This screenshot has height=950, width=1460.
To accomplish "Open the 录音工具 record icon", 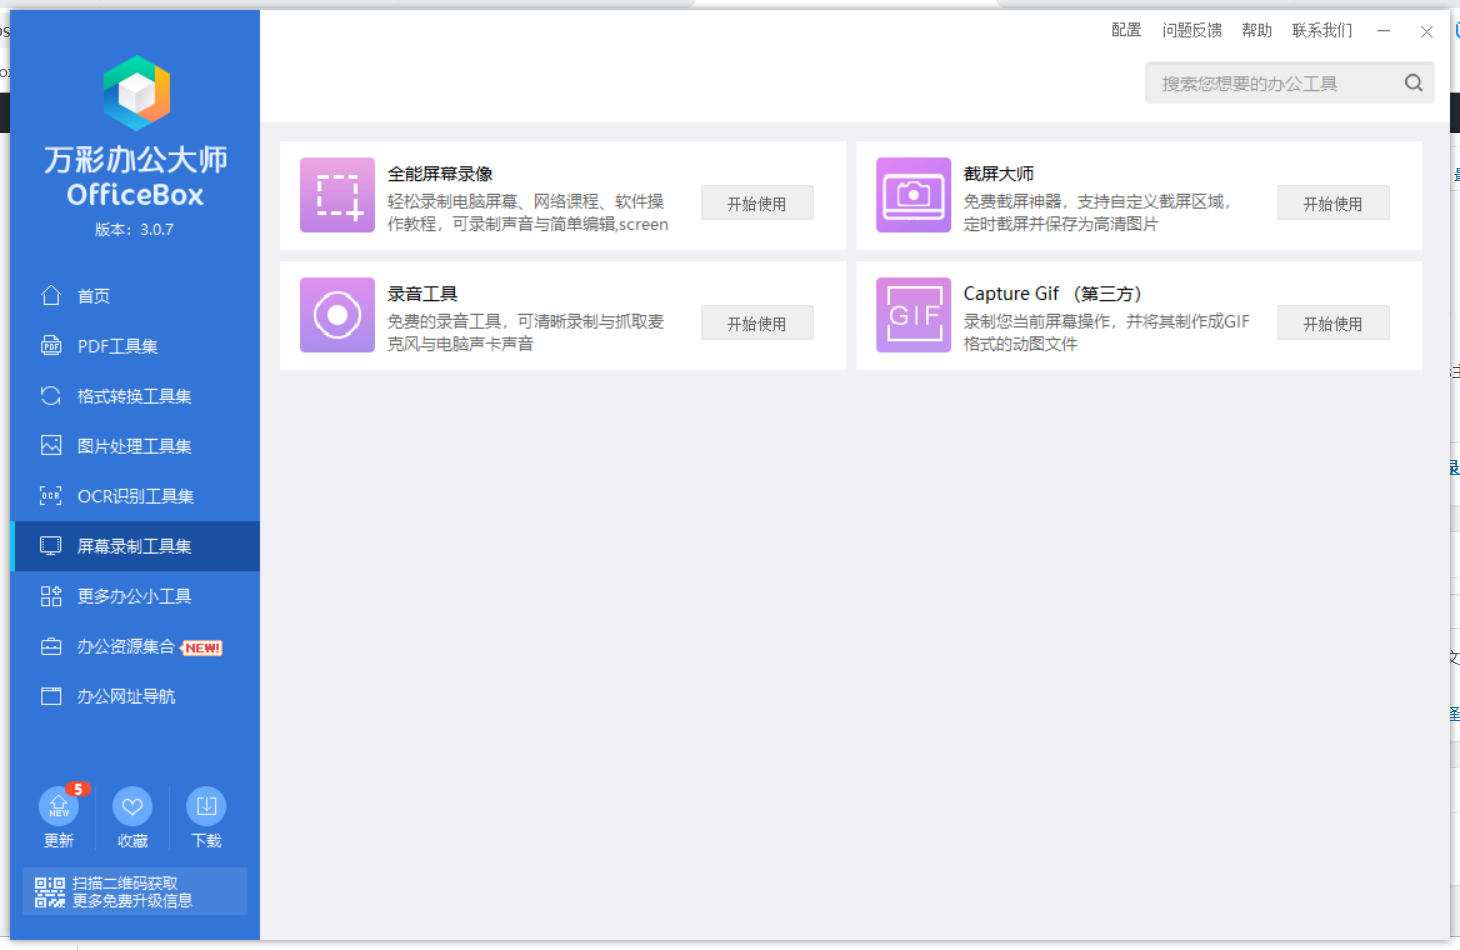I will coord(338,315).
